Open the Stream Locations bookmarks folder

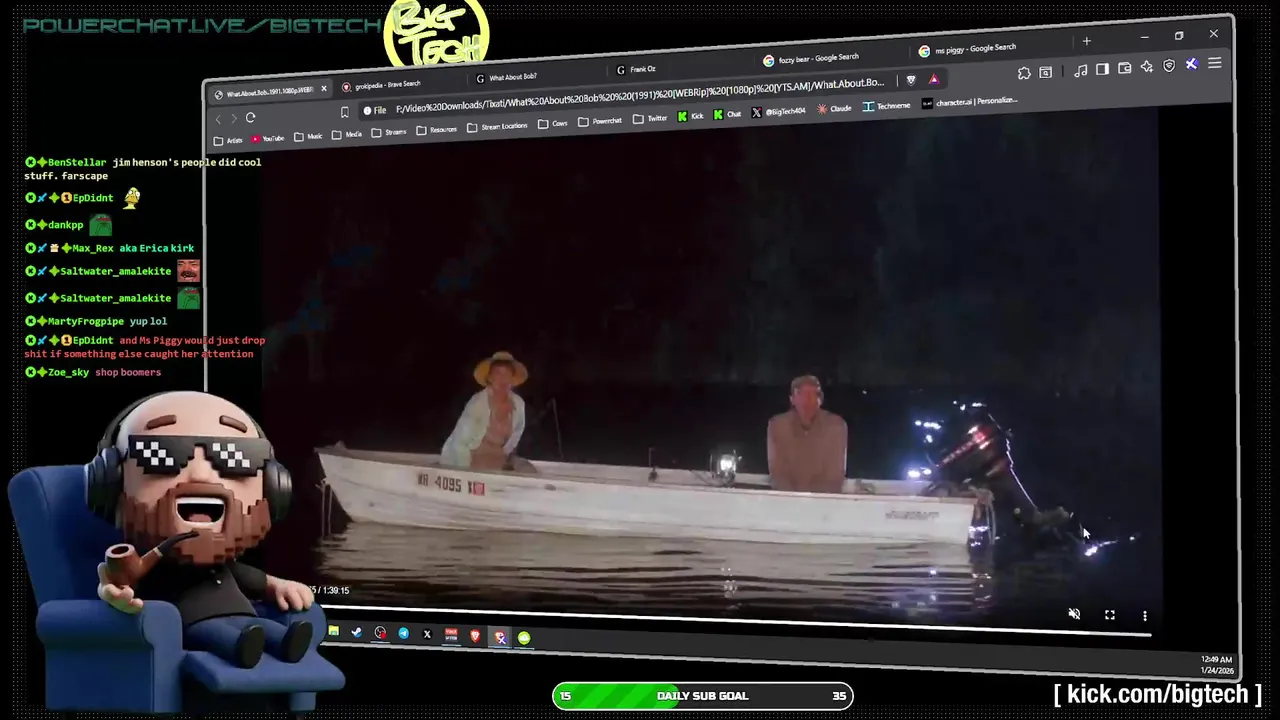498,126
